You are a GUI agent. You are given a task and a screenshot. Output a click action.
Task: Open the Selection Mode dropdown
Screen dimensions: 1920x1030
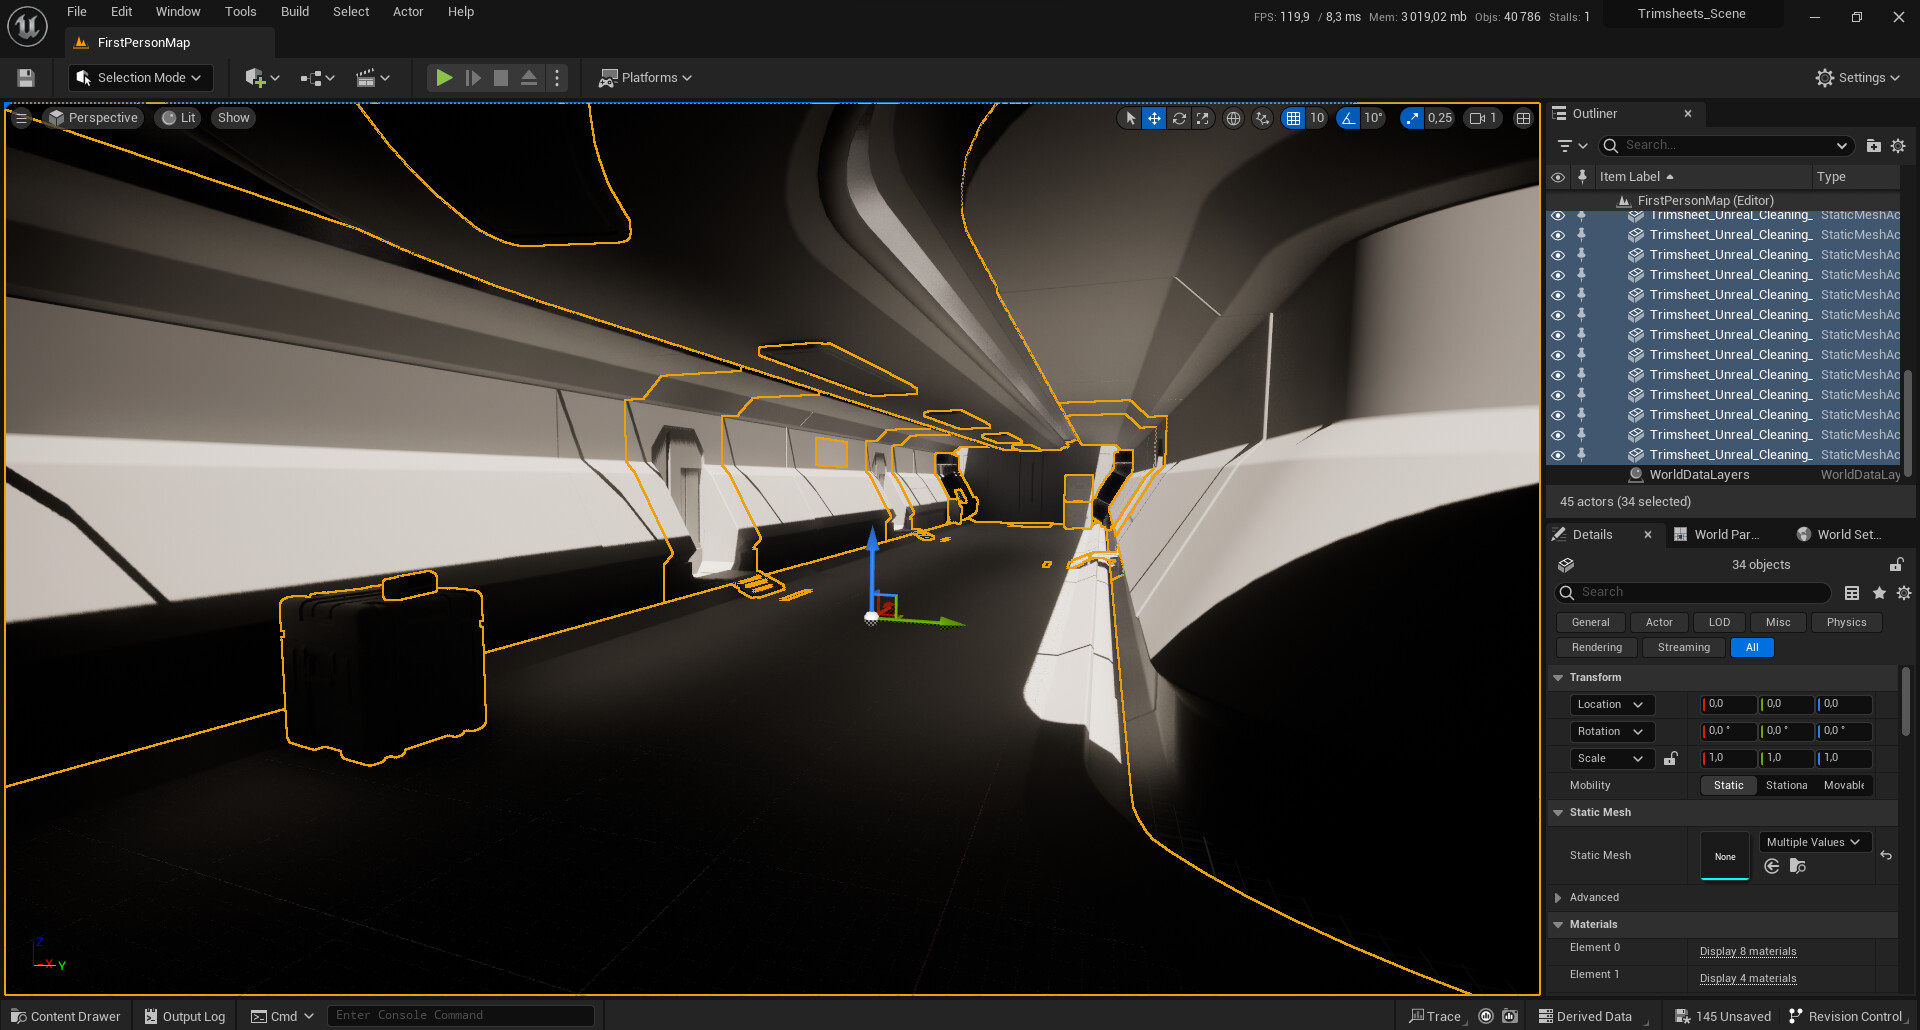click(x=140, y=78)
